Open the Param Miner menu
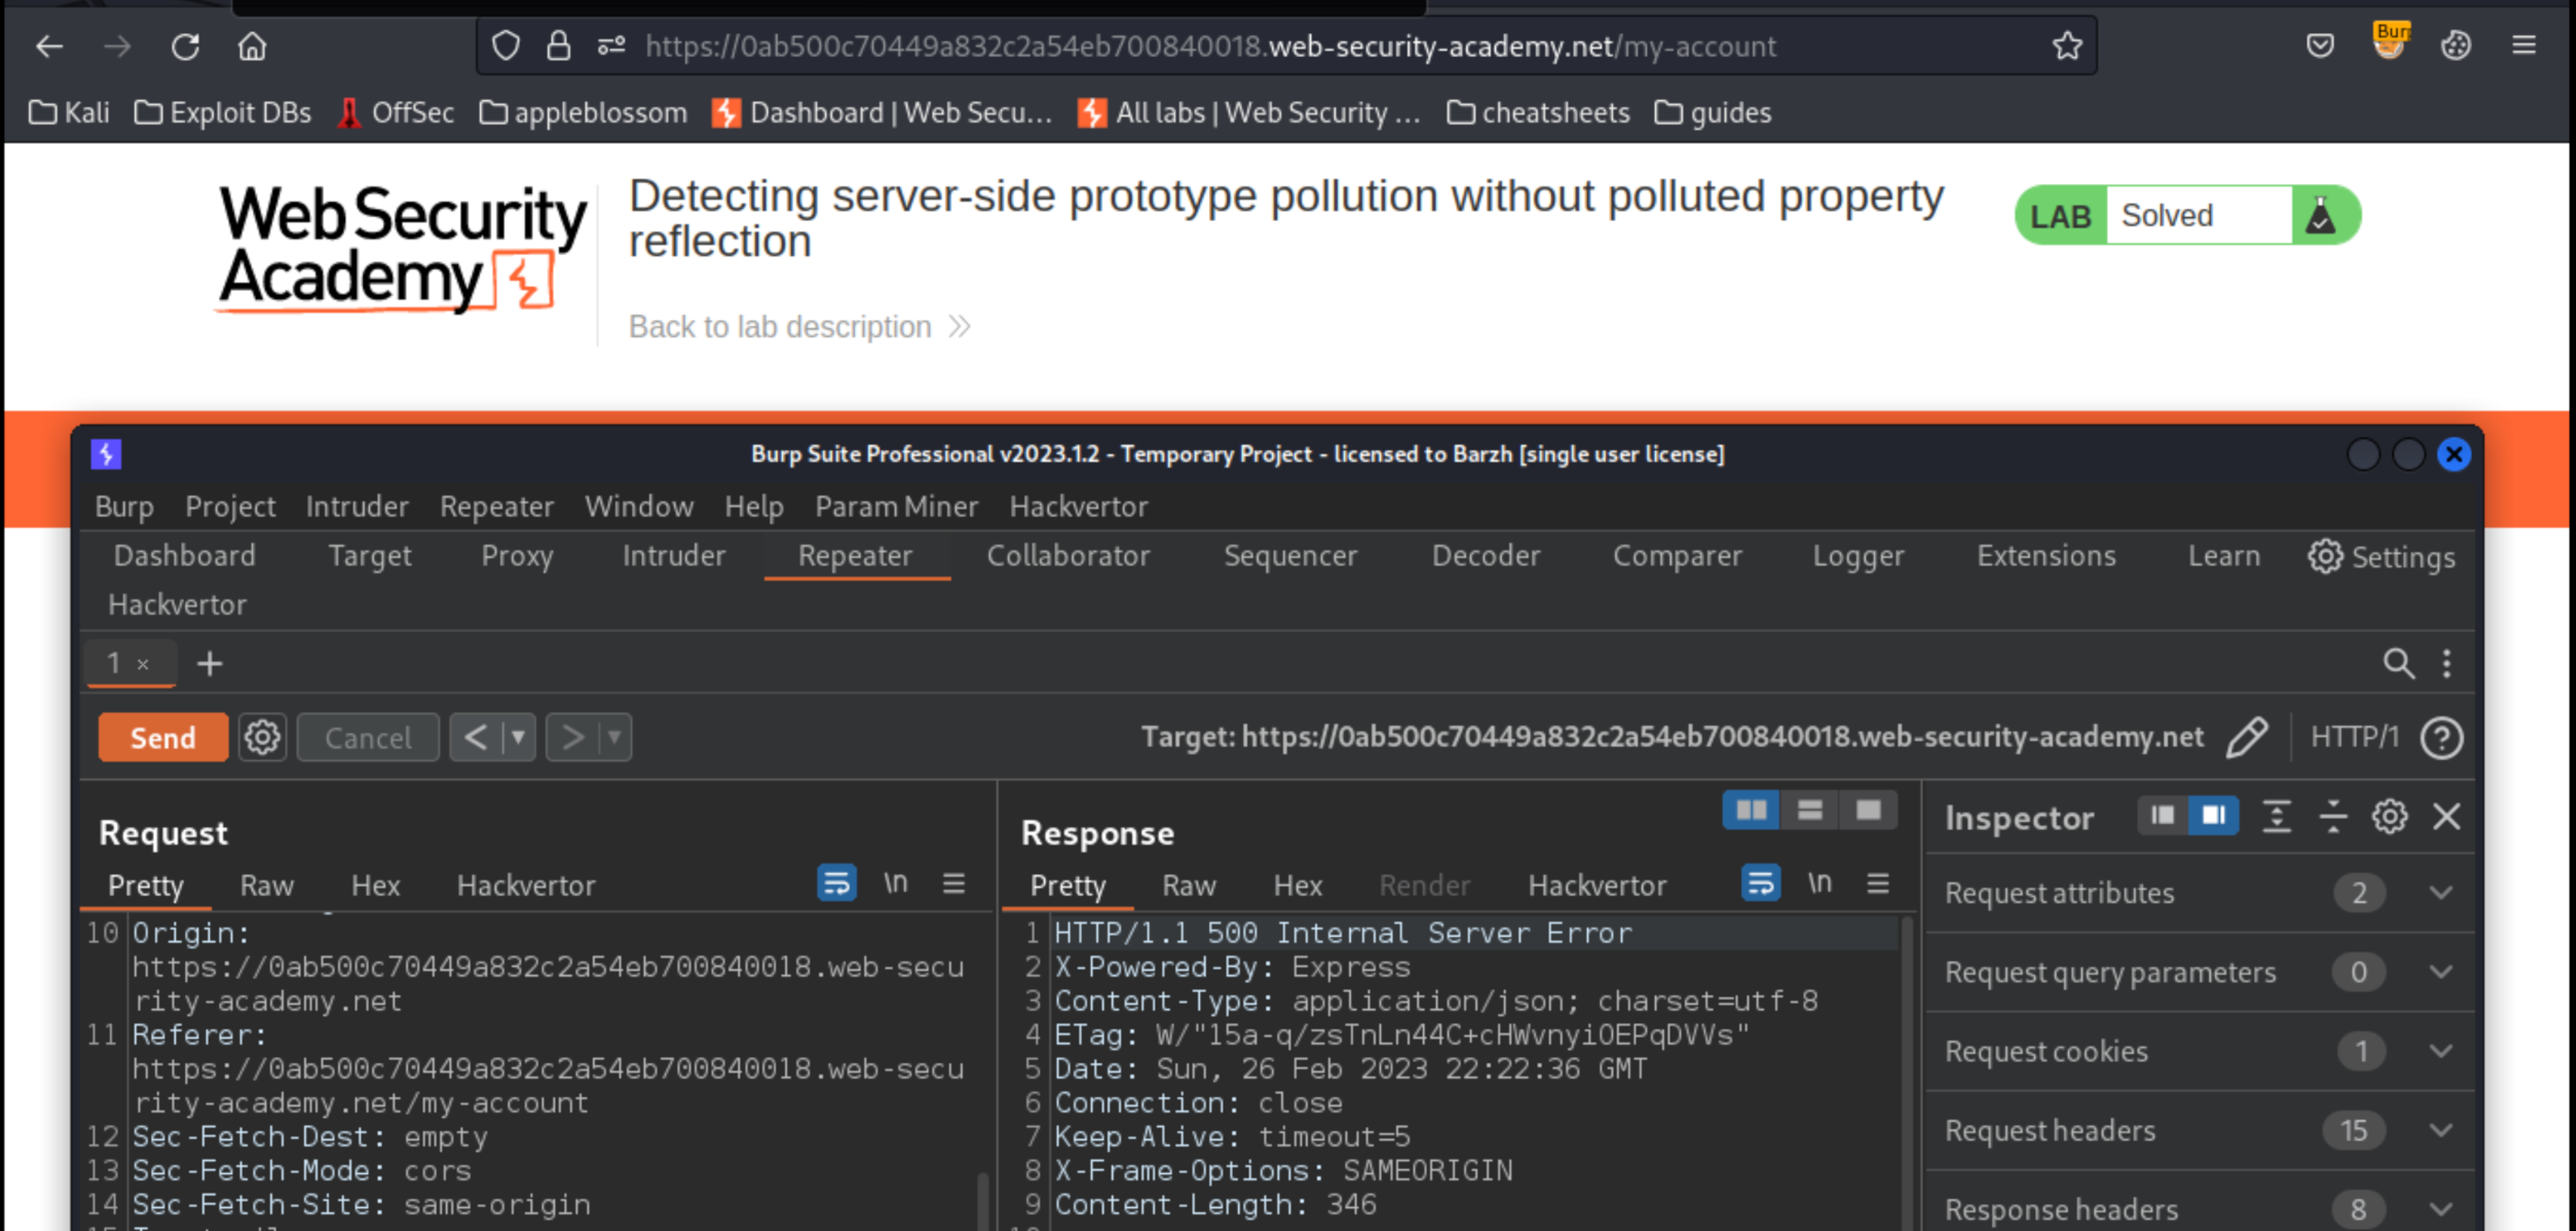 coord(896,506)
